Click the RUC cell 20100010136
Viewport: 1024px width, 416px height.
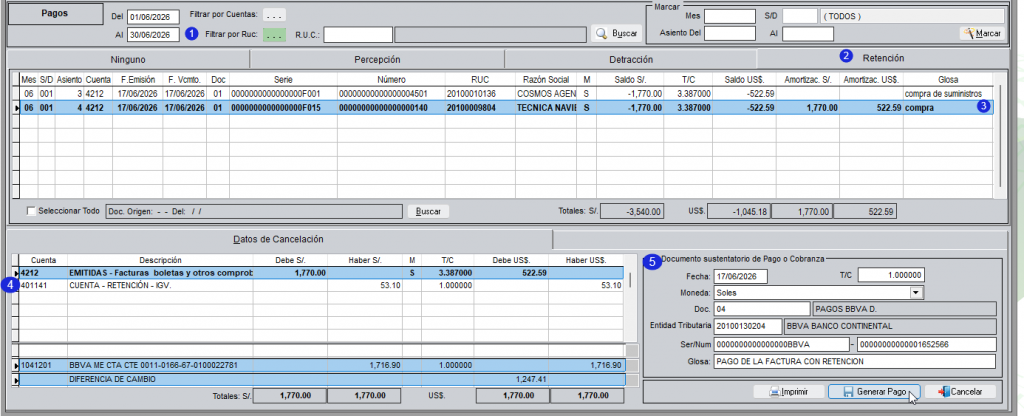coord(481,93)
